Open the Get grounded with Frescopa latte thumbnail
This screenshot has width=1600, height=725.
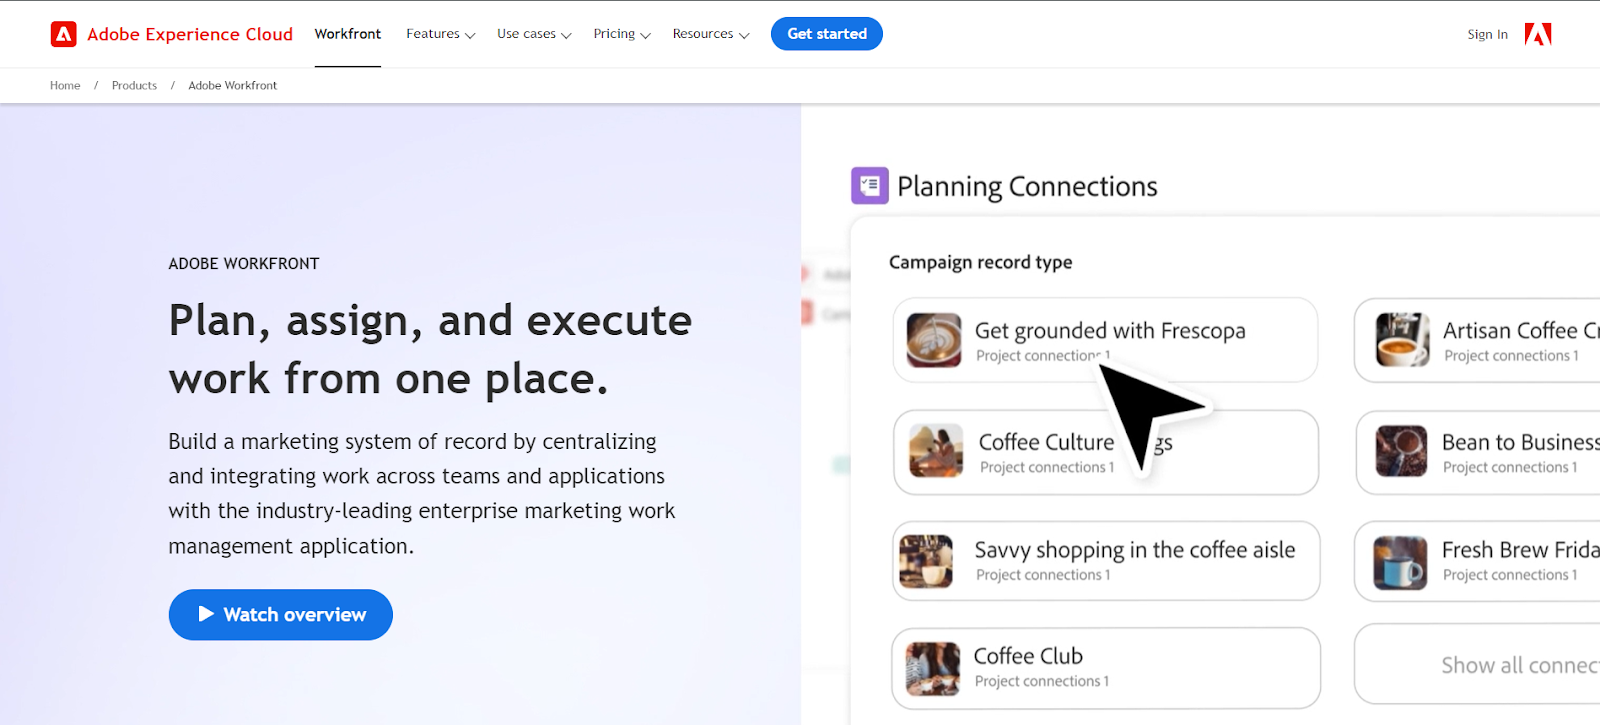pos(934,340)
